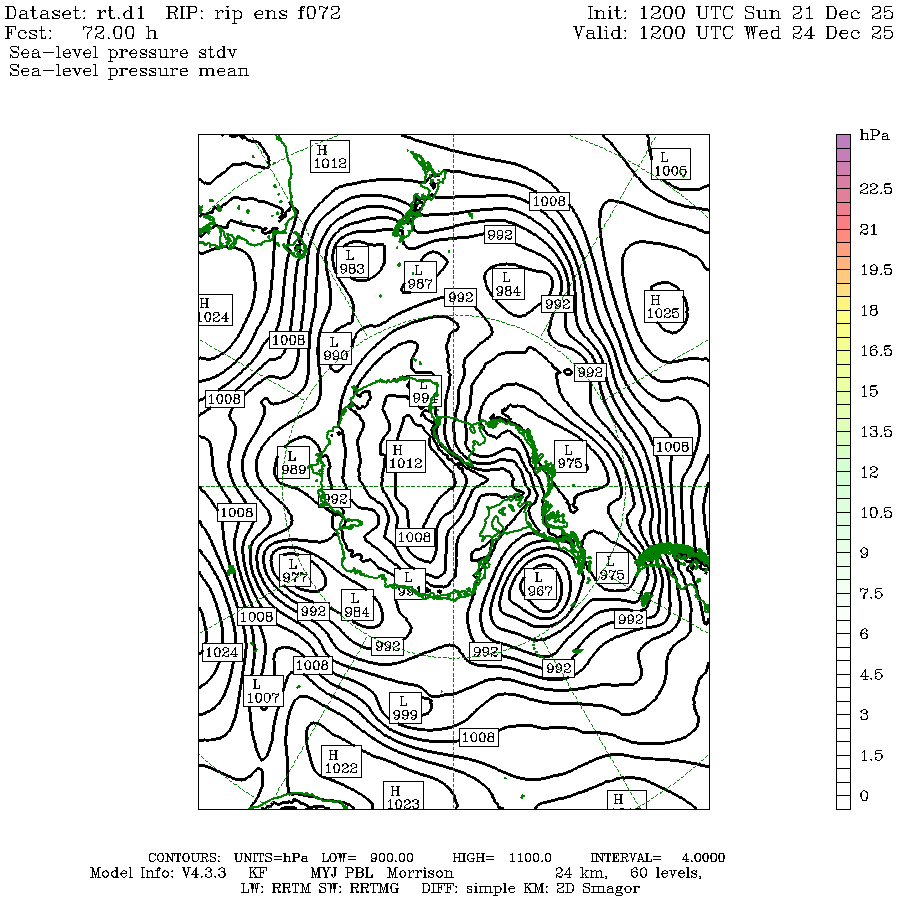The width and height of the screenshot is (900, 900).
Task: Click the "10.5" value on color scale
Action: tap(876, 513)
